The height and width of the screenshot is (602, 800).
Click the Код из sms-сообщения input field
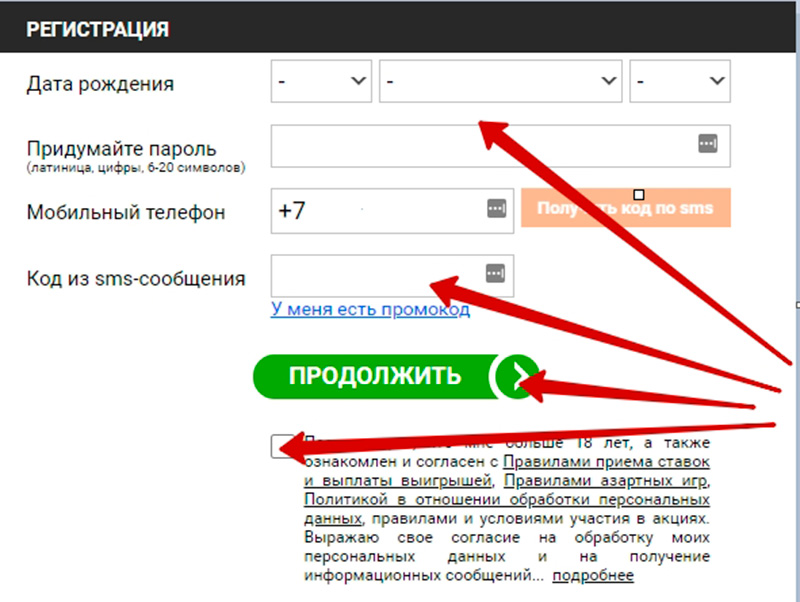coord(375,274)
